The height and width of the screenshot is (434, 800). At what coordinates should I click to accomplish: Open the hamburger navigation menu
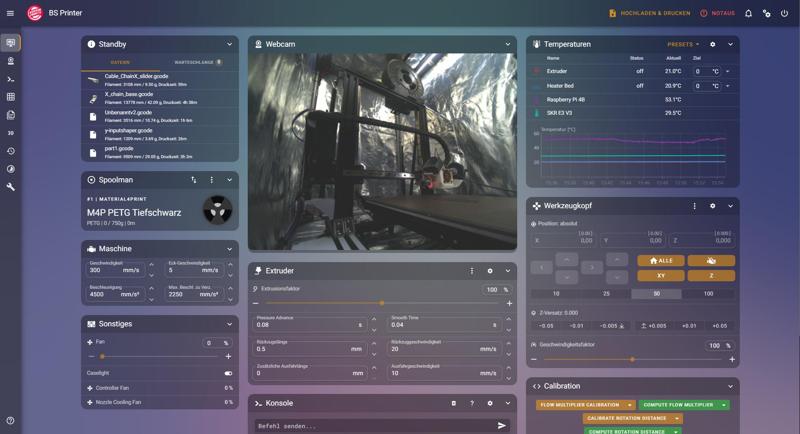click(x=10, y=13)
